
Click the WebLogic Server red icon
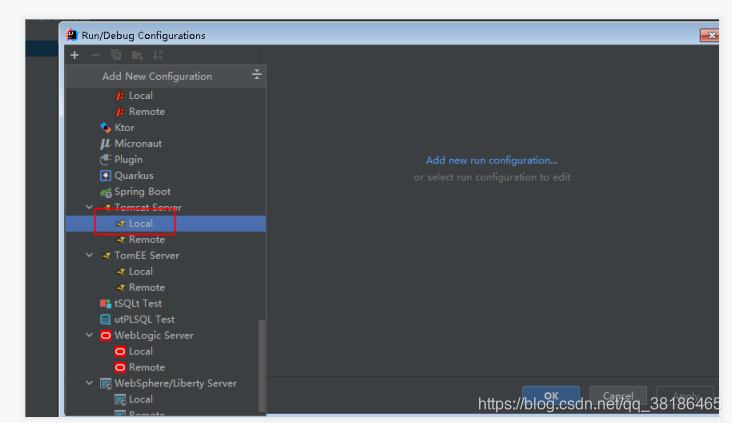point(106,335)
